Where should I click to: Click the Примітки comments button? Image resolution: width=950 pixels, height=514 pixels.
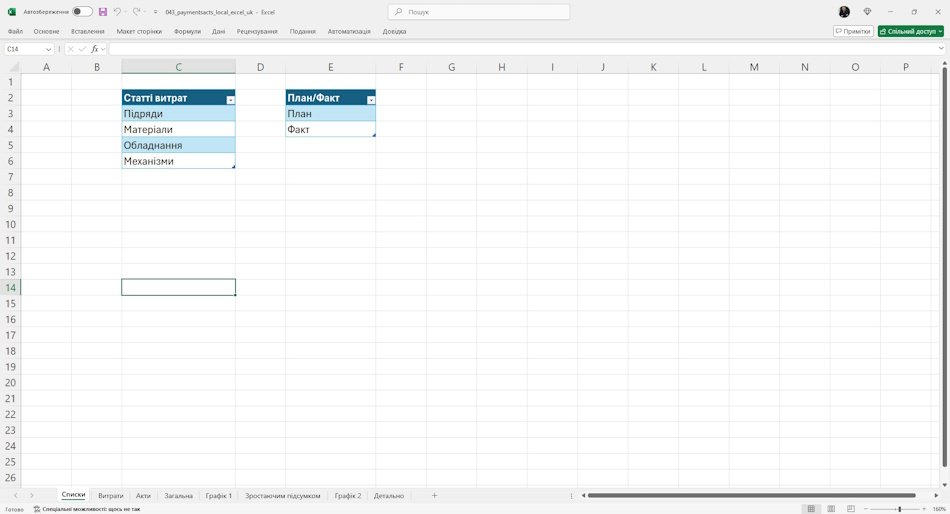[x=853, y=31]
